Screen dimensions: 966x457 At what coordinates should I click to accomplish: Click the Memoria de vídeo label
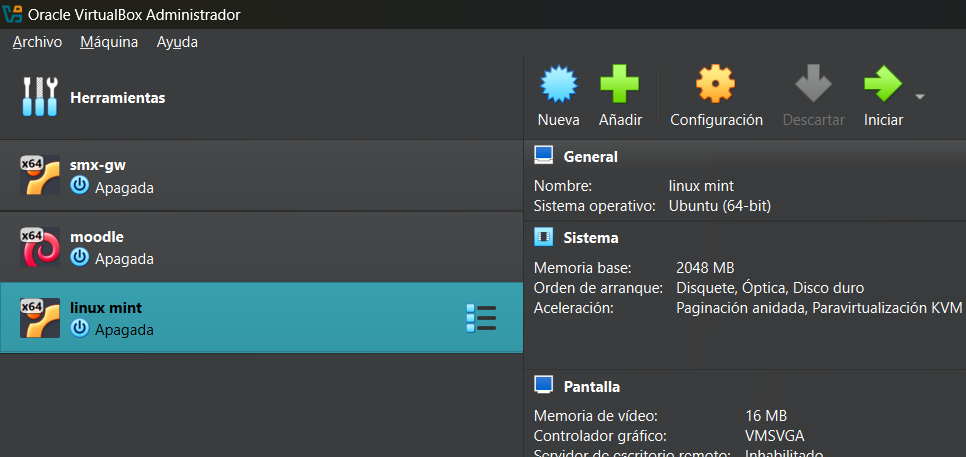click(596, 416)
